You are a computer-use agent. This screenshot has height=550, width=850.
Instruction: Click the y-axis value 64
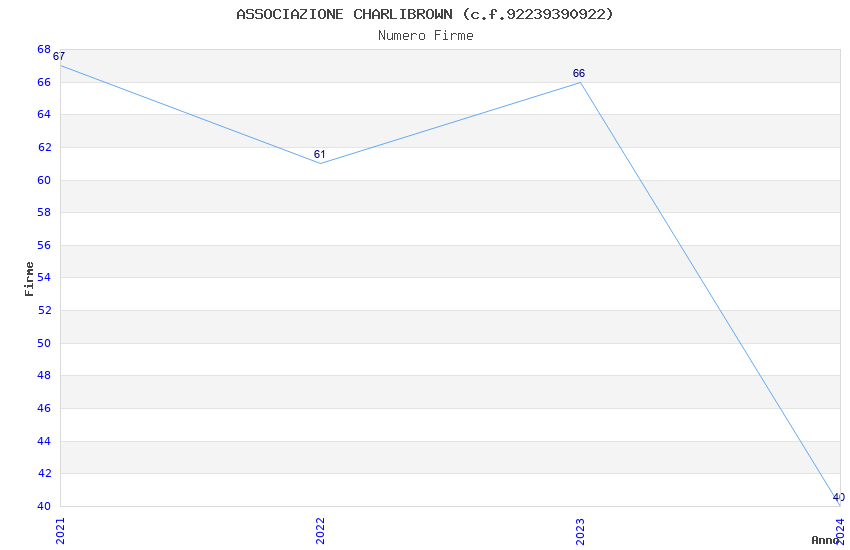(x=44, y=114)
